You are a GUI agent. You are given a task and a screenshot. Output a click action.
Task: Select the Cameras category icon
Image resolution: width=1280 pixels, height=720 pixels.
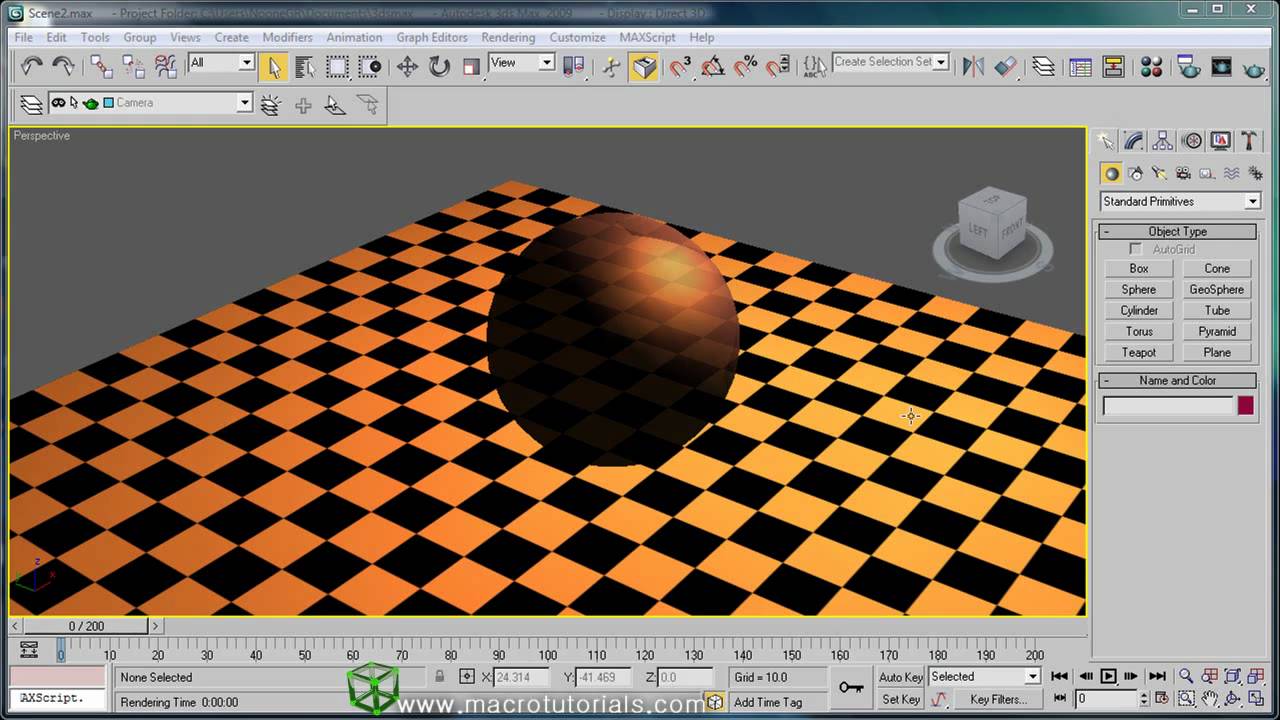pyautogui.click(x=1183, y=173)
